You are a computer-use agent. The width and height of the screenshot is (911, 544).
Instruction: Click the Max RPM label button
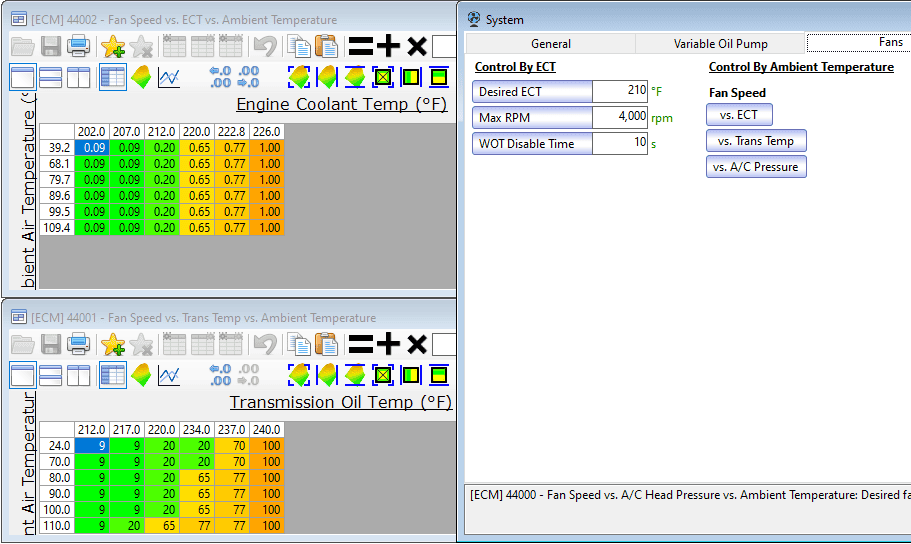532,117
